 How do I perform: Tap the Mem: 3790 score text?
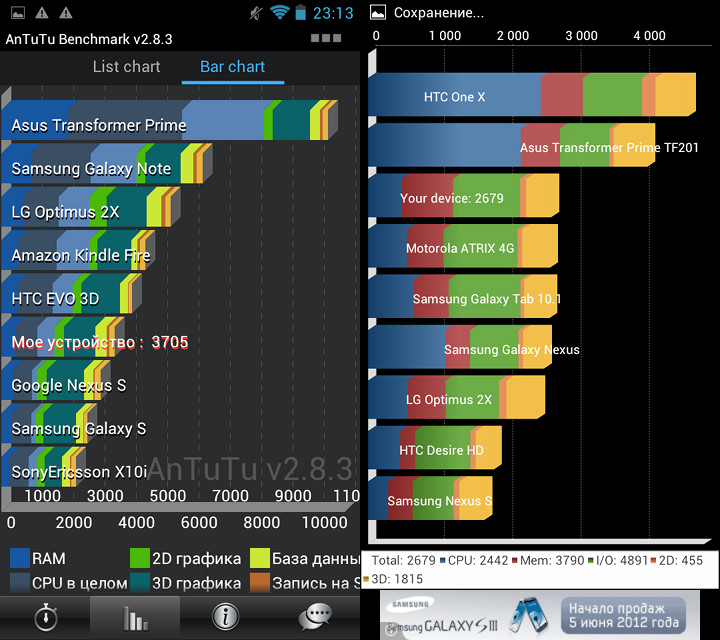(552, 561)
